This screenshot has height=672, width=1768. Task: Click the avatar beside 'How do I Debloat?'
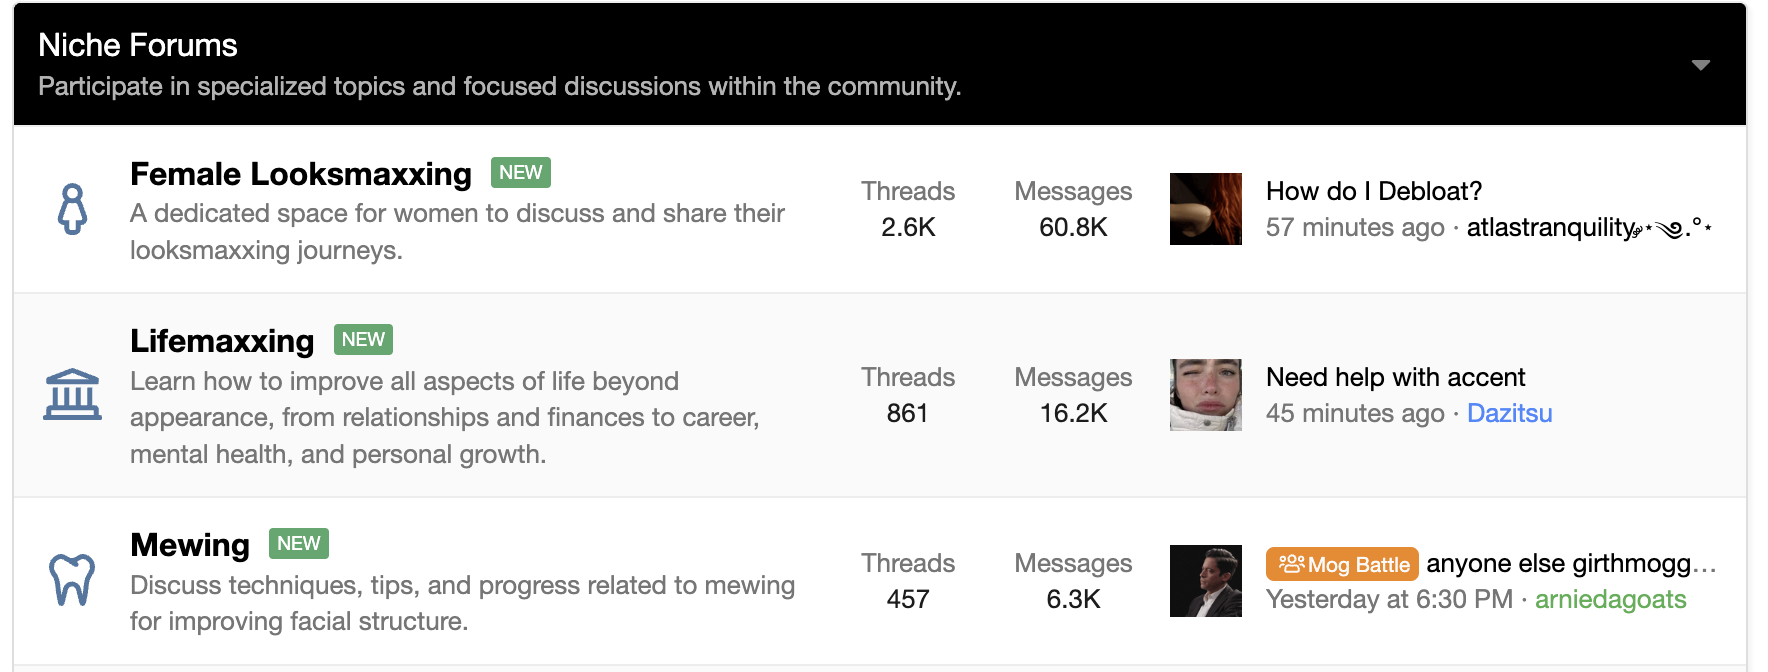pyautogui.click(x=1206, y=209)
